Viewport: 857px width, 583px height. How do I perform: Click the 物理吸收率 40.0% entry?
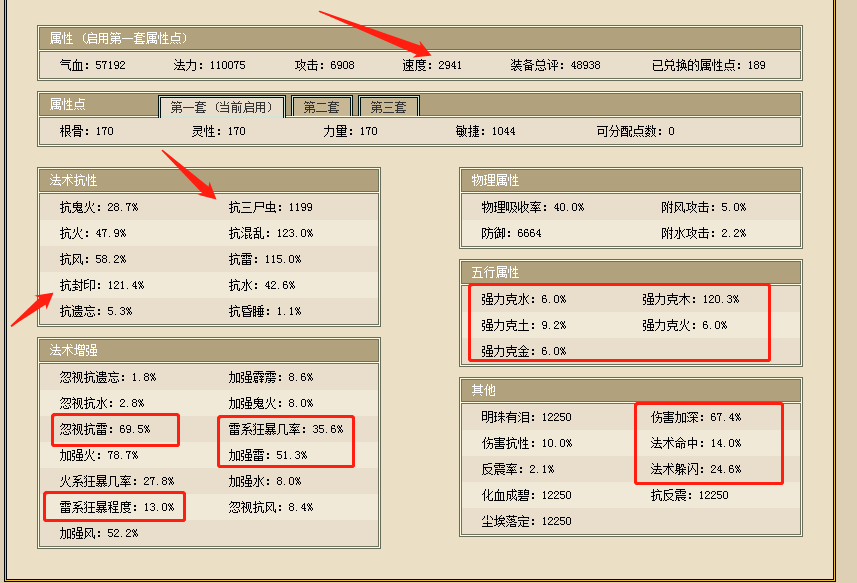(x=532, y=207)
